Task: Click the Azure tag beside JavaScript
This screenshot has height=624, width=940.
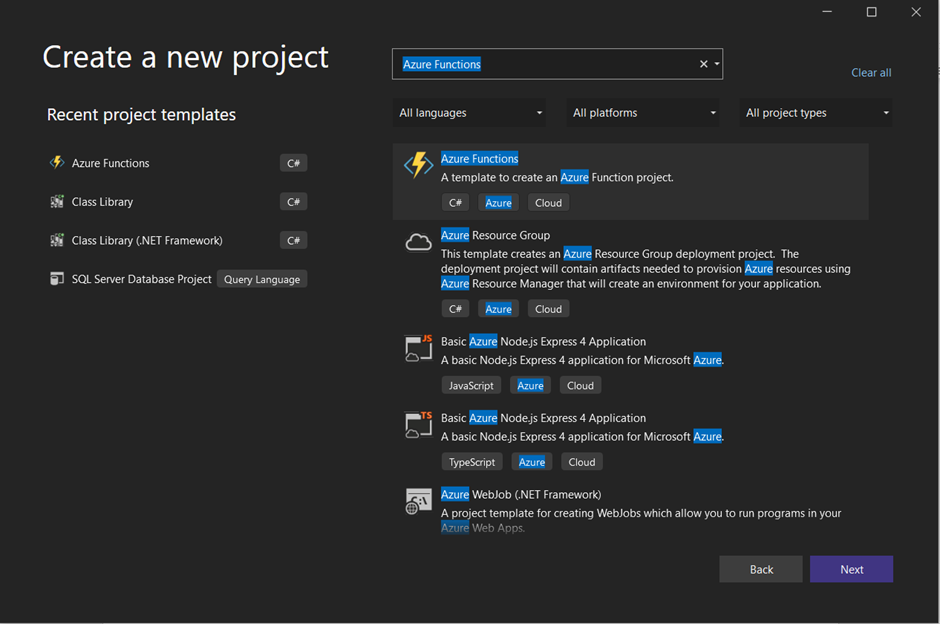Action: (x=531, y=385)
